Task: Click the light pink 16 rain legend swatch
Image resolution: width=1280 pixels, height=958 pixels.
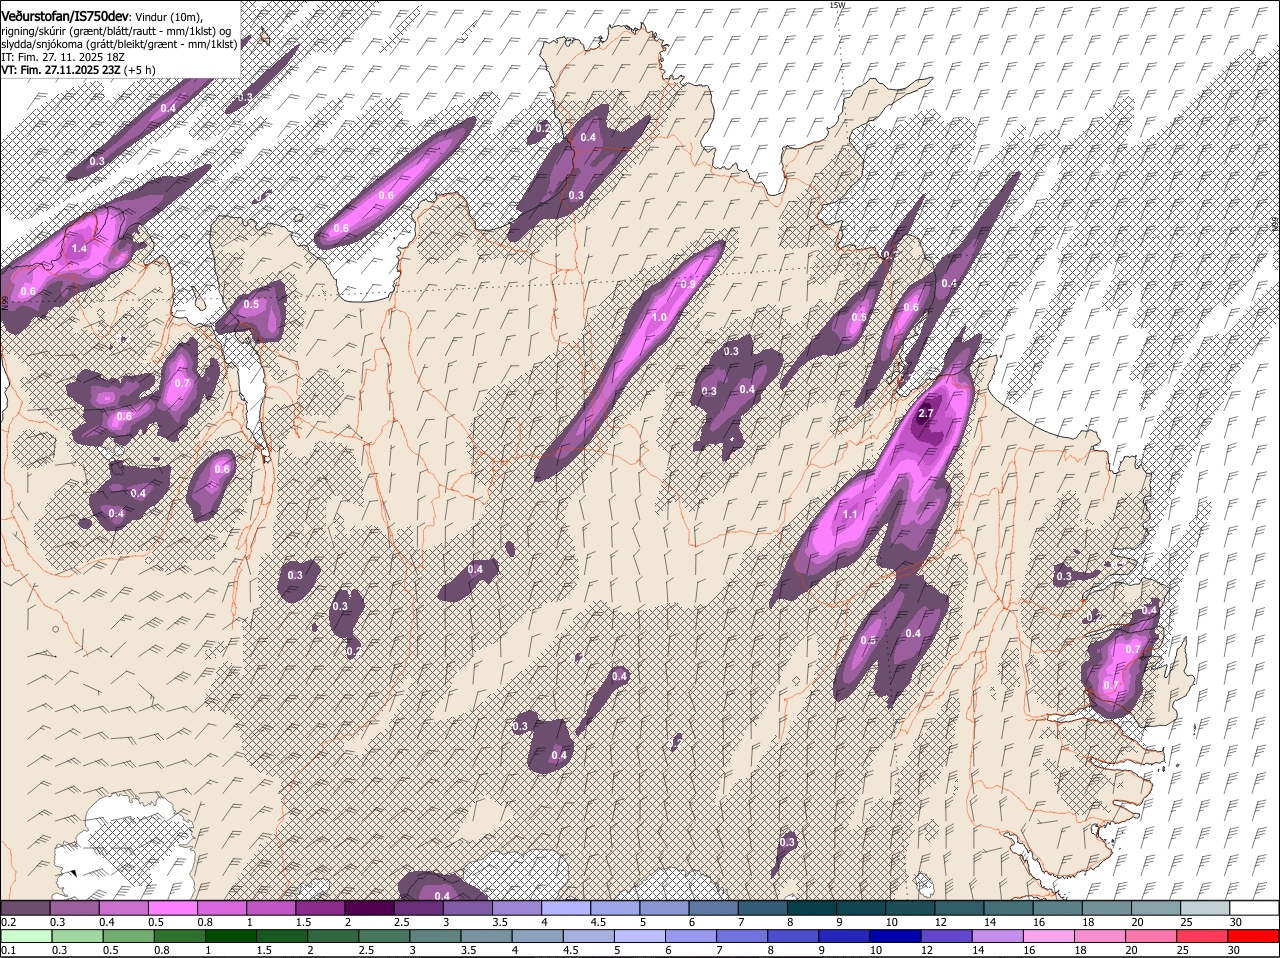Action: point(1049,937)
